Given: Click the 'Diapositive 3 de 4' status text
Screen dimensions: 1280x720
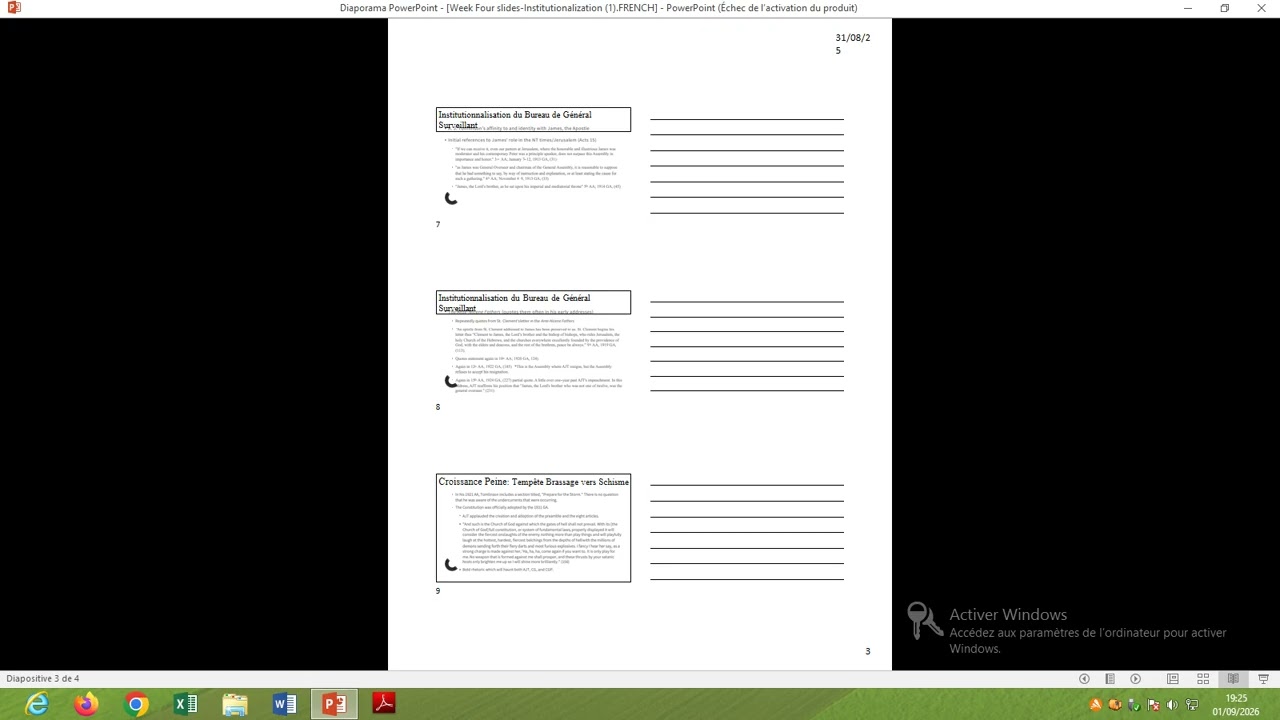Looking at the screenshot, I should [43, 679].
